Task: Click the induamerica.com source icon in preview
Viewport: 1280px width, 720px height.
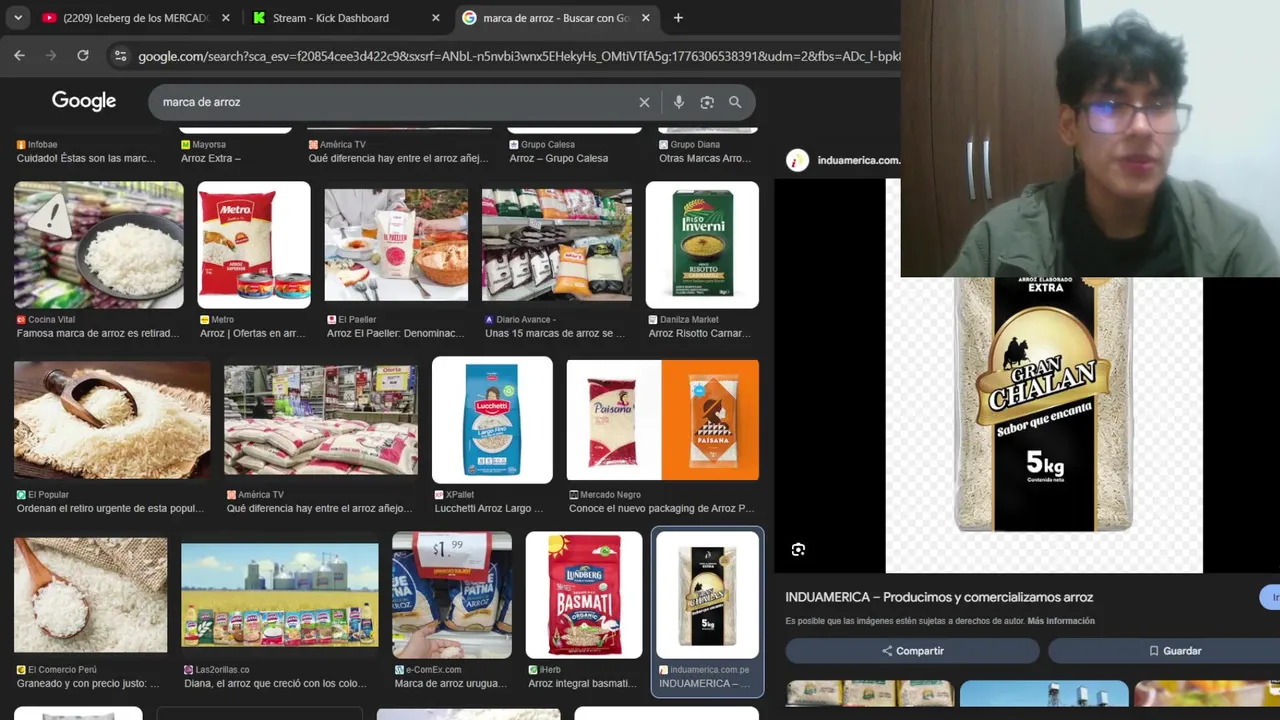Action: (797, 160)
